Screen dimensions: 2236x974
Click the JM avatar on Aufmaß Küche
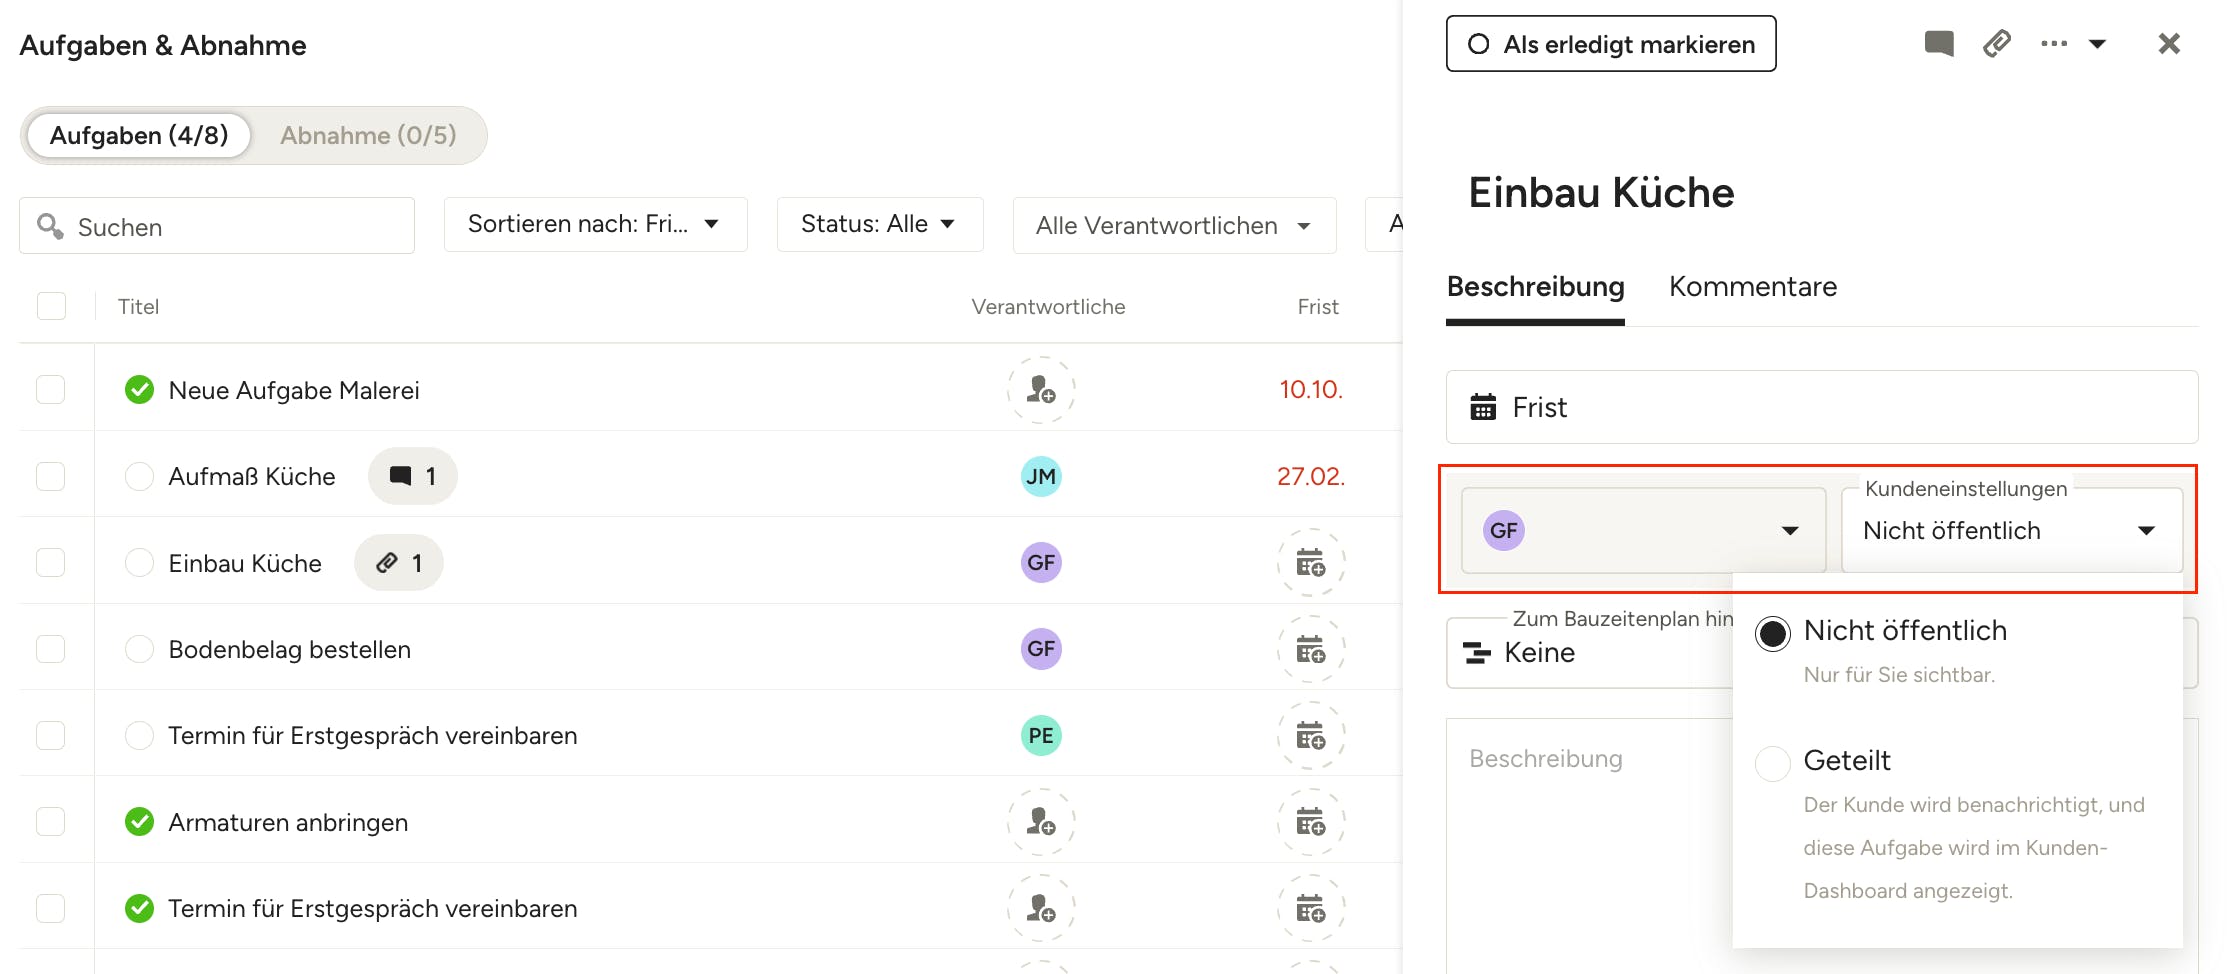point(1040,476)
